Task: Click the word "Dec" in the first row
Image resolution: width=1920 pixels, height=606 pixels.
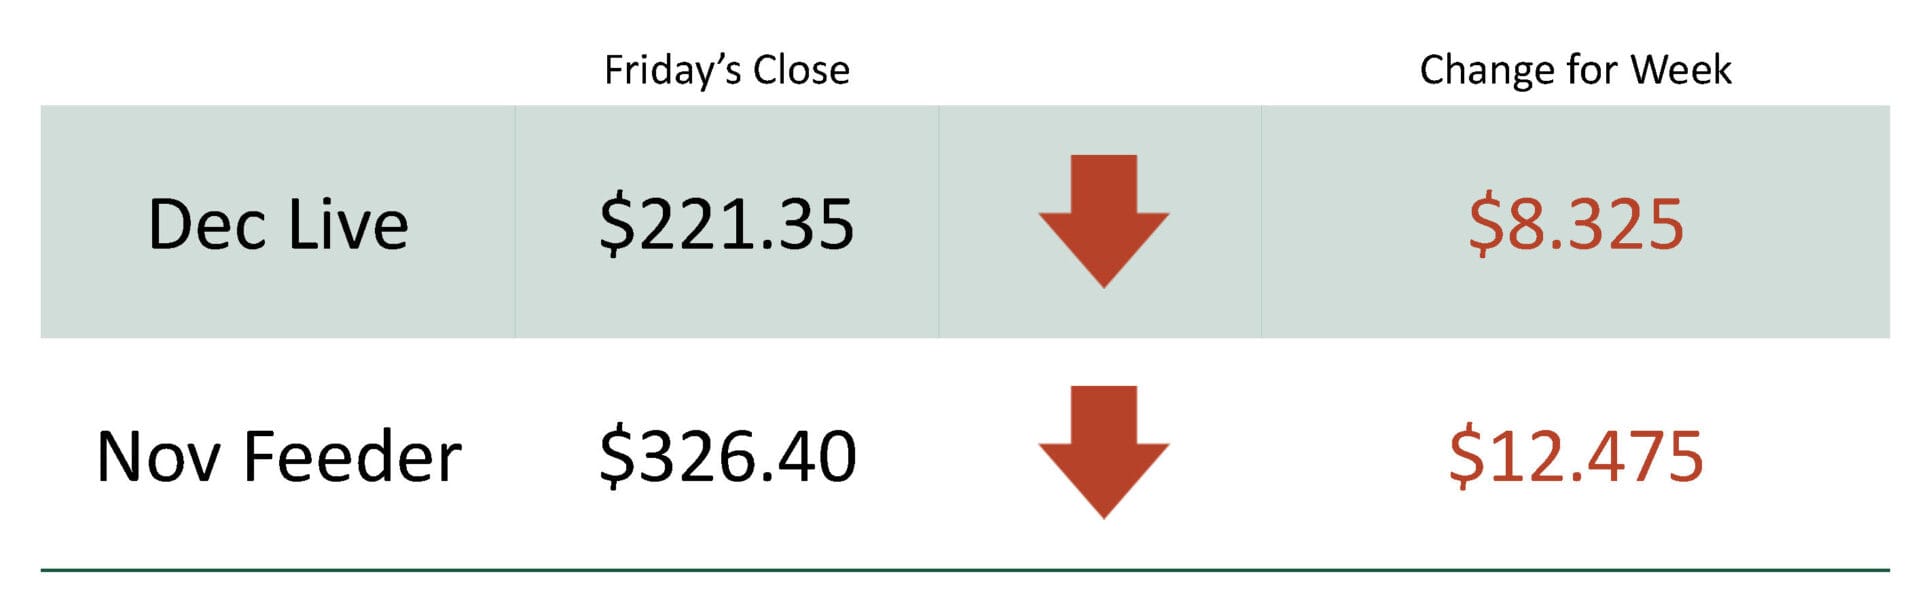Action: tap(209, 224)
